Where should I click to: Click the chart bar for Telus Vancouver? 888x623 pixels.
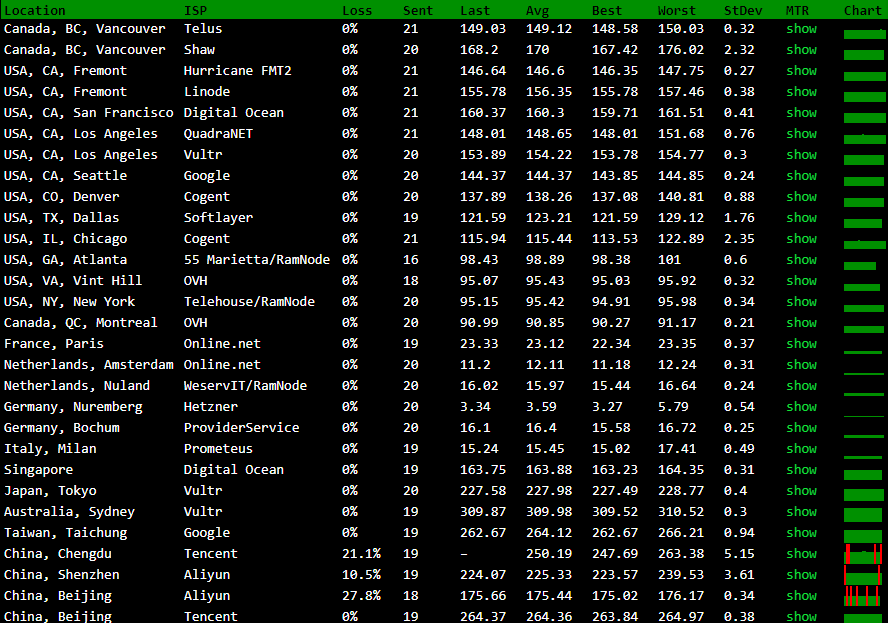864,35
